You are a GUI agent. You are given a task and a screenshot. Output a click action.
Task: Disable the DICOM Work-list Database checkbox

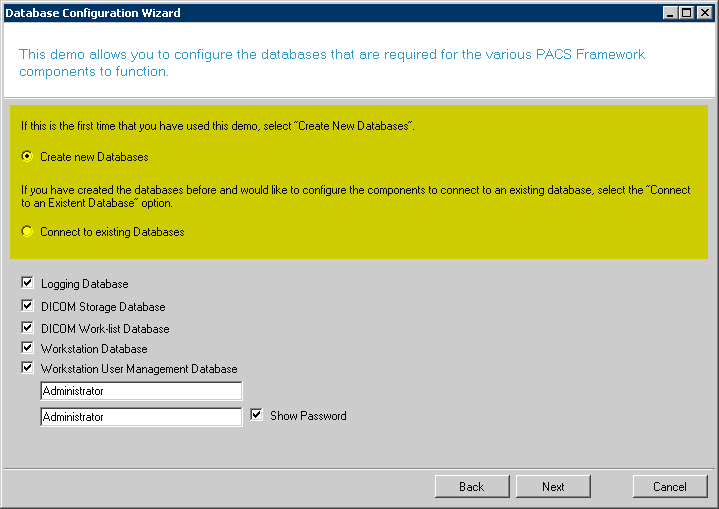27,327
